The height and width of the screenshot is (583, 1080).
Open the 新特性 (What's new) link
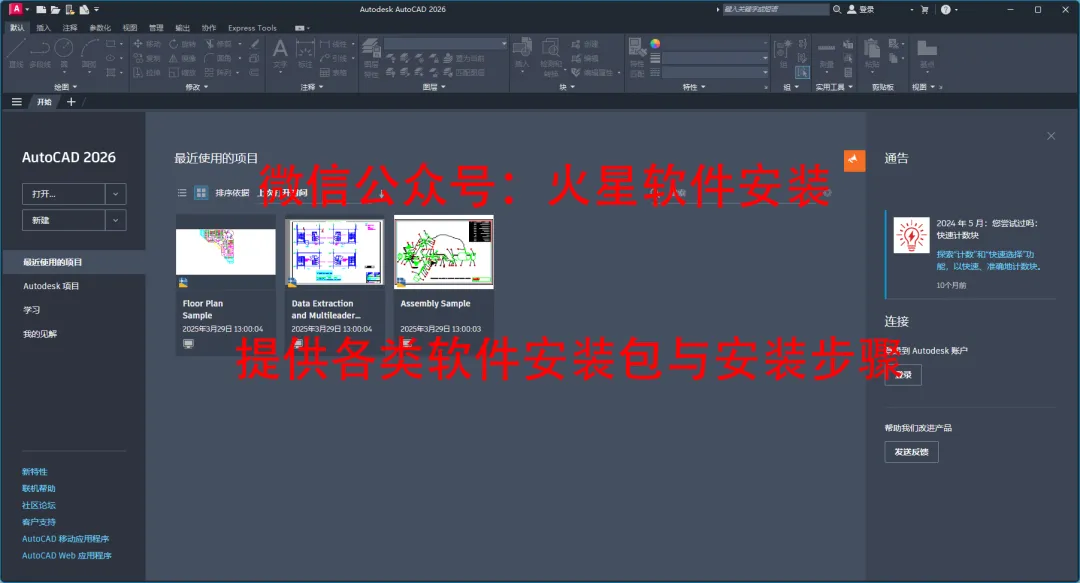pos(34,472)
